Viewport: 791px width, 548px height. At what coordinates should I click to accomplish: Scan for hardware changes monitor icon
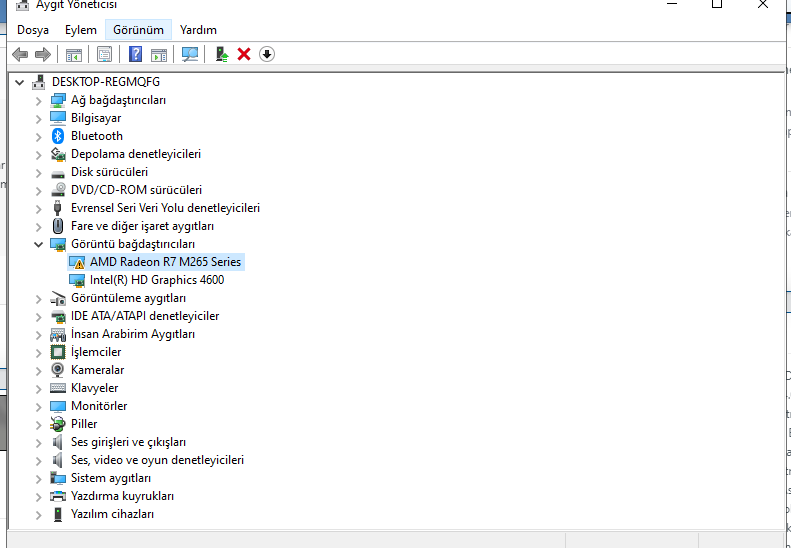tap(190, 54)
